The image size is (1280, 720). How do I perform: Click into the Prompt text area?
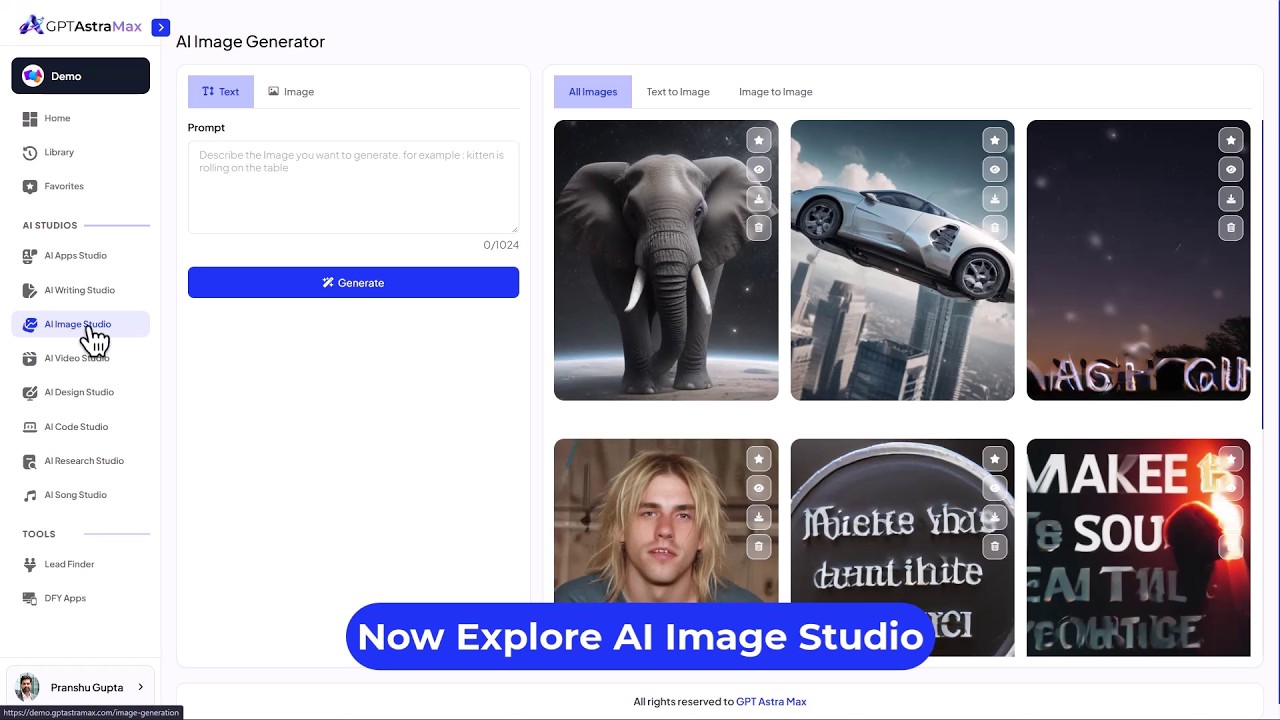tap(353, 187)
